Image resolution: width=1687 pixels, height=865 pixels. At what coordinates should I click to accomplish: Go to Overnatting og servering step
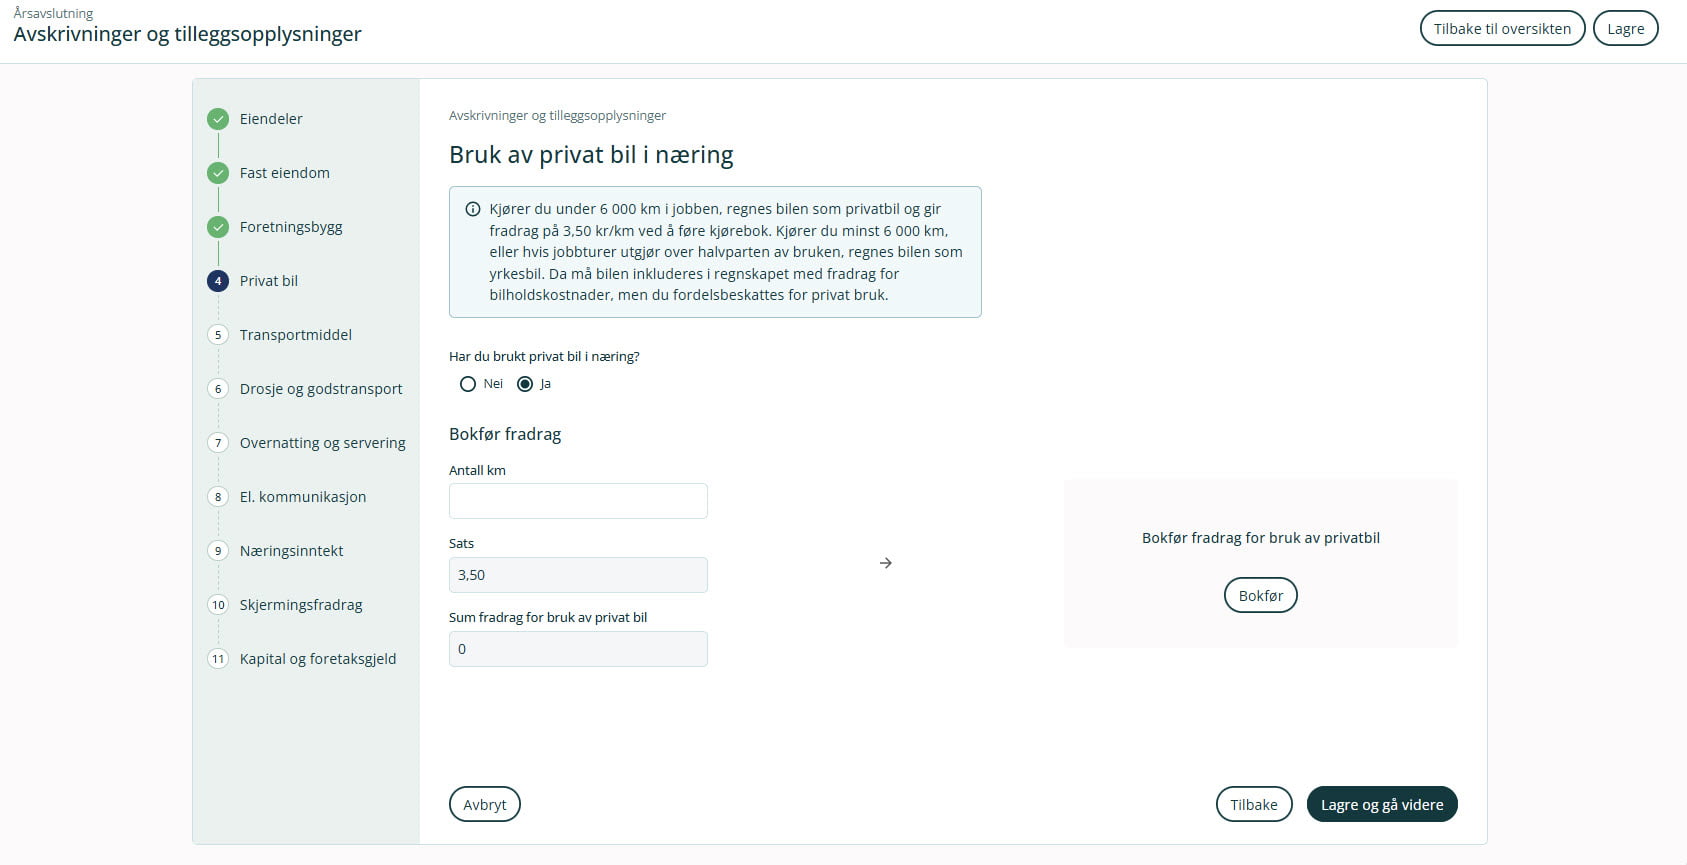(x=322, y=443)
